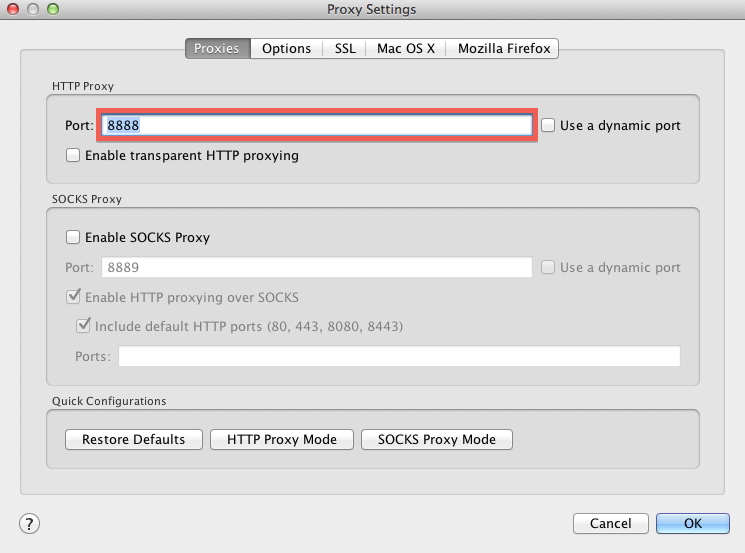Click the empty SOCKS Ports text field

[399, 356]
